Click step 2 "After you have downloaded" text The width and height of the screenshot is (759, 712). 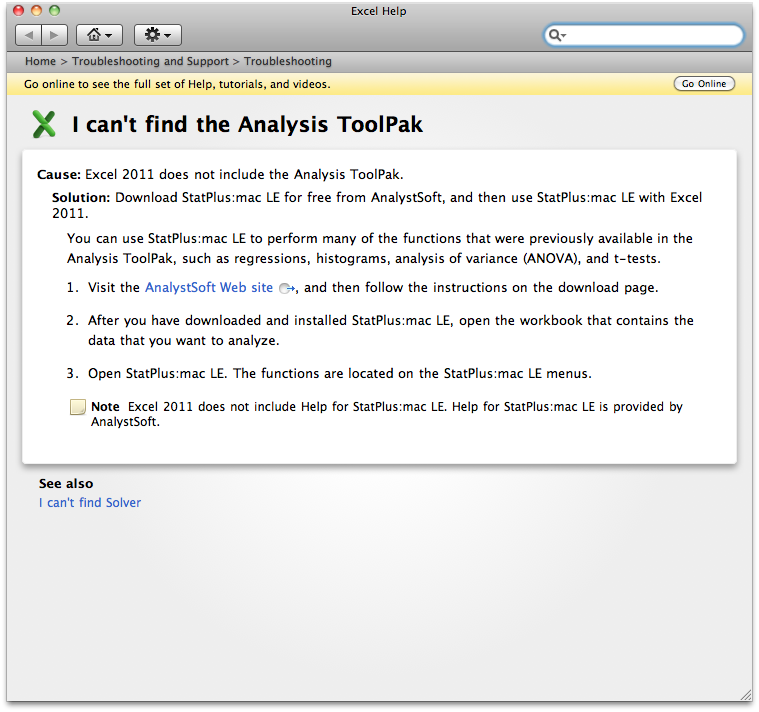pyautogui.click(x=391, y=331)
